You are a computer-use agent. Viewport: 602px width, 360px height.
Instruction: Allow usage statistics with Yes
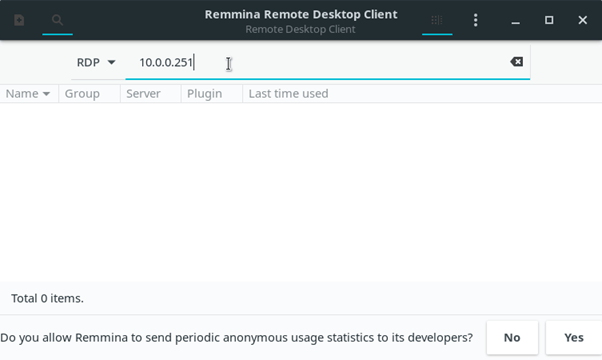click(x=574, y=338)
